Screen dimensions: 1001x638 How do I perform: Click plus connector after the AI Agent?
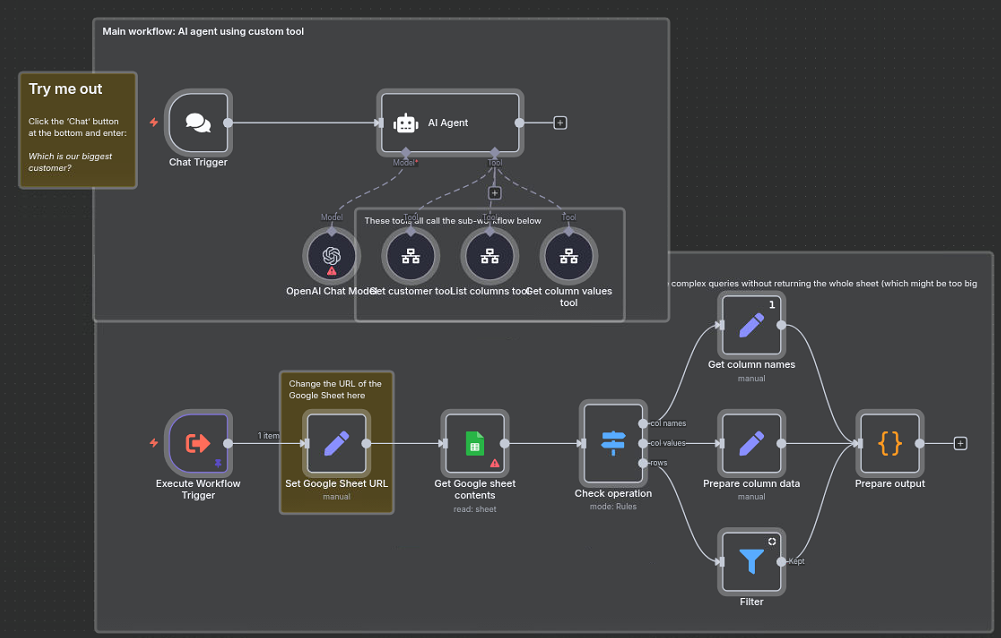[x=560, y=122]
